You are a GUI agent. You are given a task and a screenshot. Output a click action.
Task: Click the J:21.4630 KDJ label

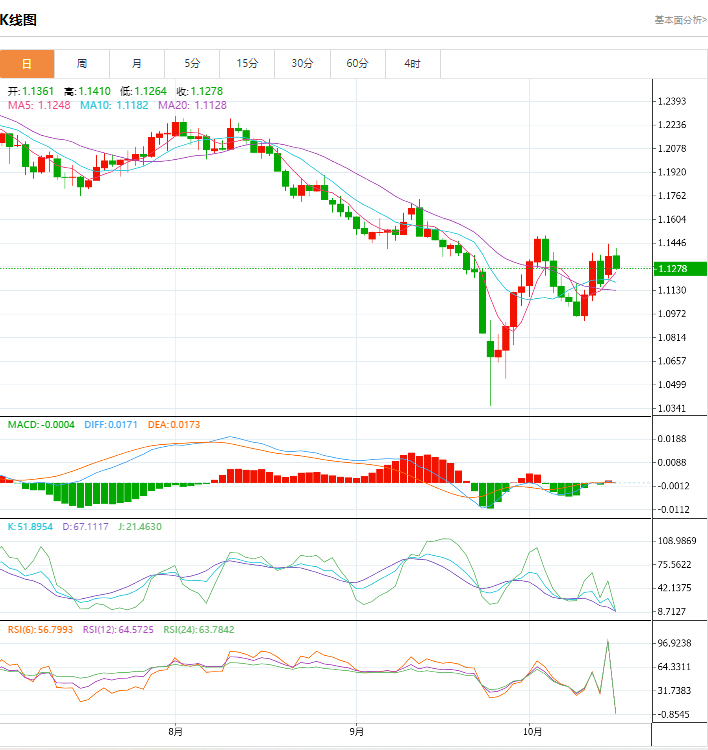[x=140, y=527]
